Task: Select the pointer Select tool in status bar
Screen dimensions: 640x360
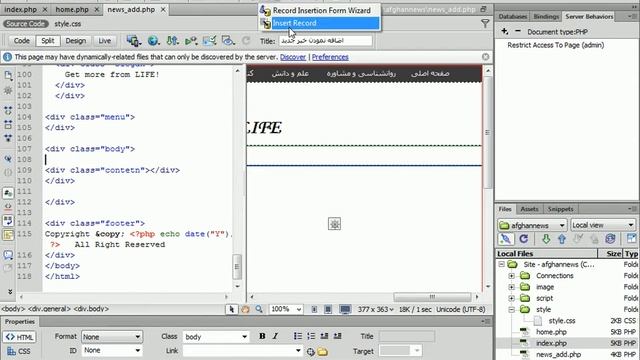Action: click(x=231, y=309)
